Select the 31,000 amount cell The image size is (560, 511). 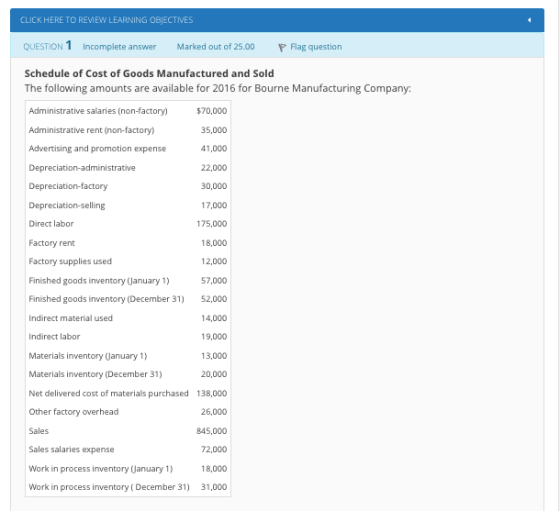coord(214,487)
